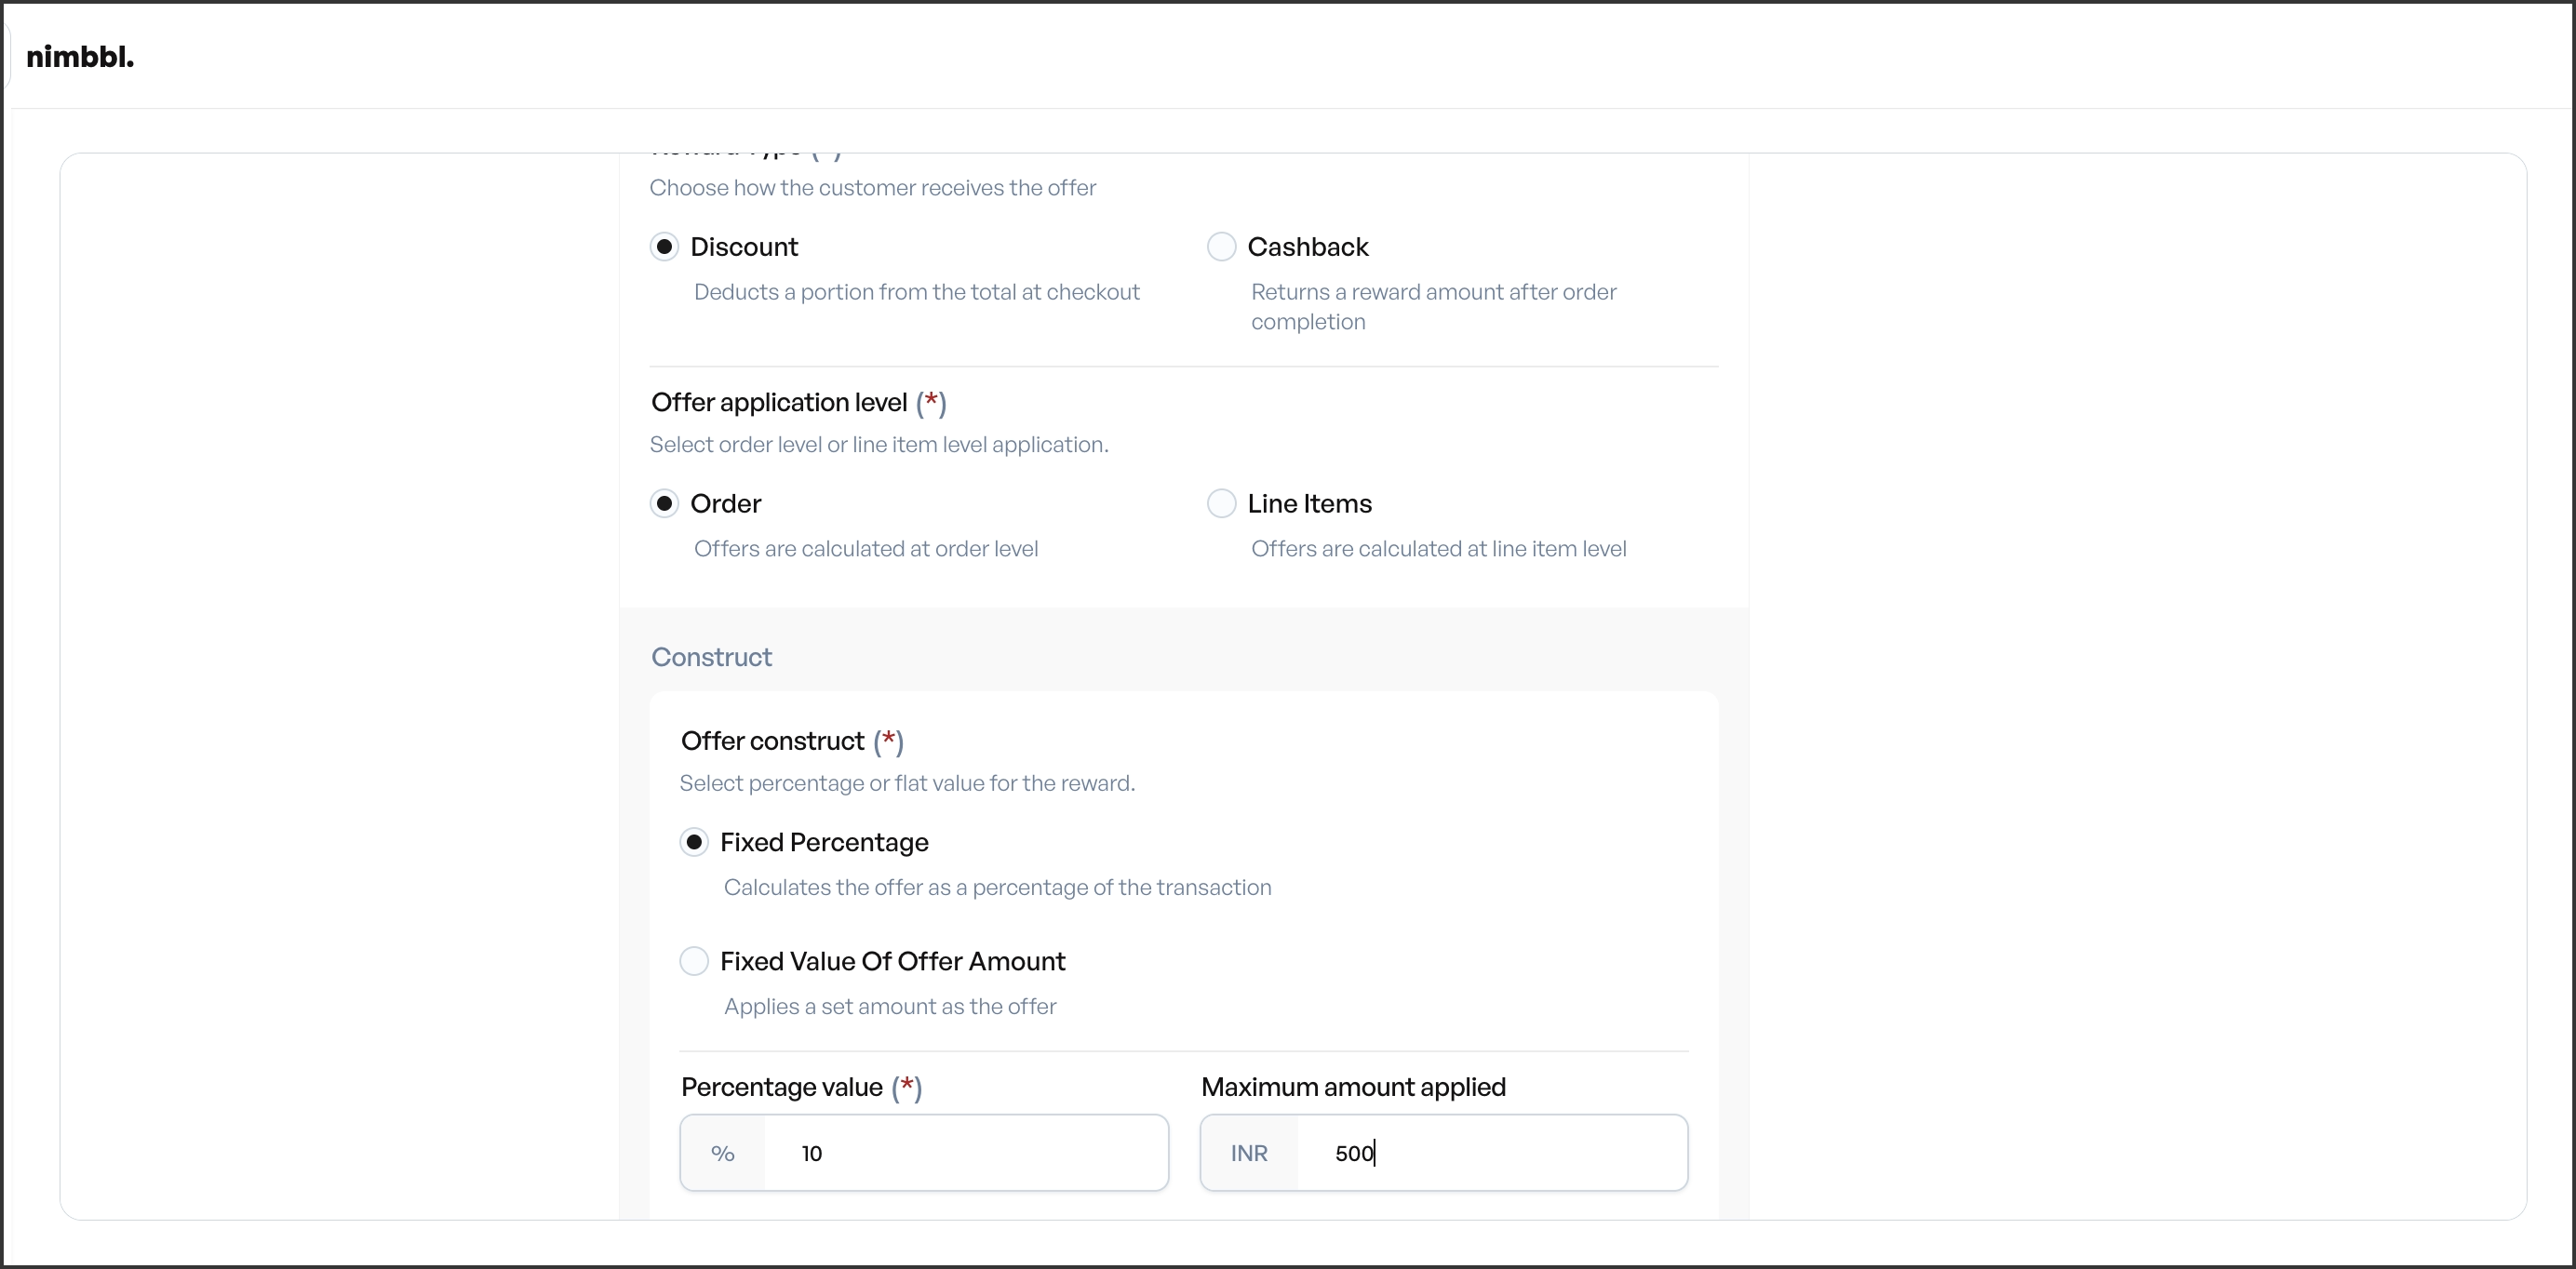Click the Construct section header

click(x=712, y=657)
